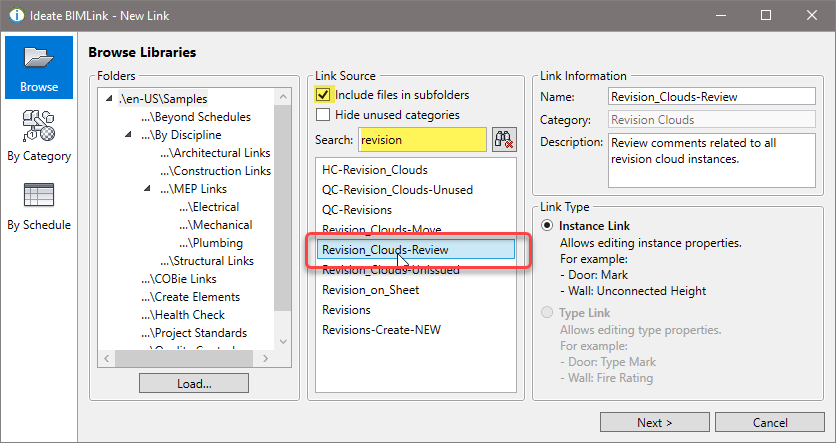Select the Health Check folder
The height and width of the screenshot is (443, 836).
point(183,315)
